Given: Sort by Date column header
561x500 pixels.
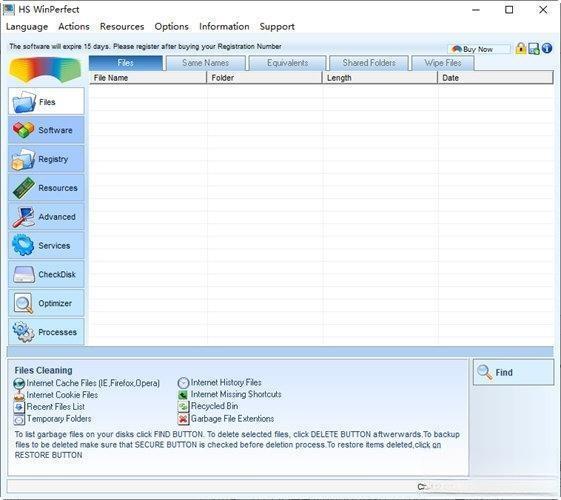Looking at the screenshot, I should (496, 78).
